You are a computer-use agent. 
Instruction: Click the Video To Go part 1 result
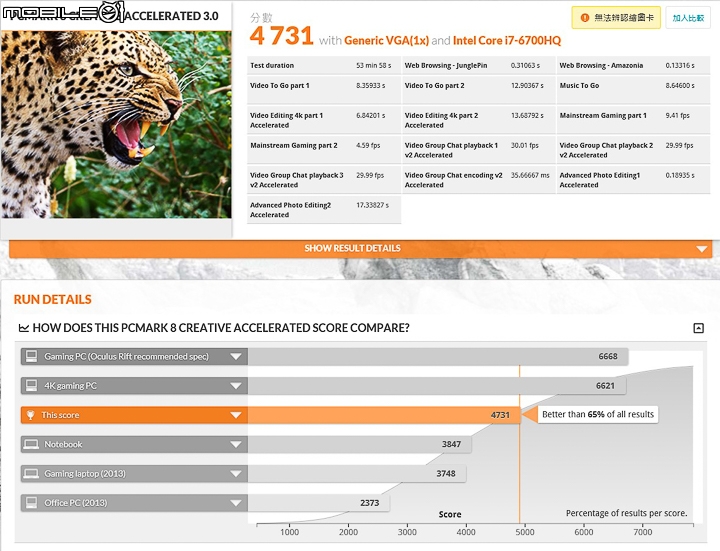[x=324, y=90]
